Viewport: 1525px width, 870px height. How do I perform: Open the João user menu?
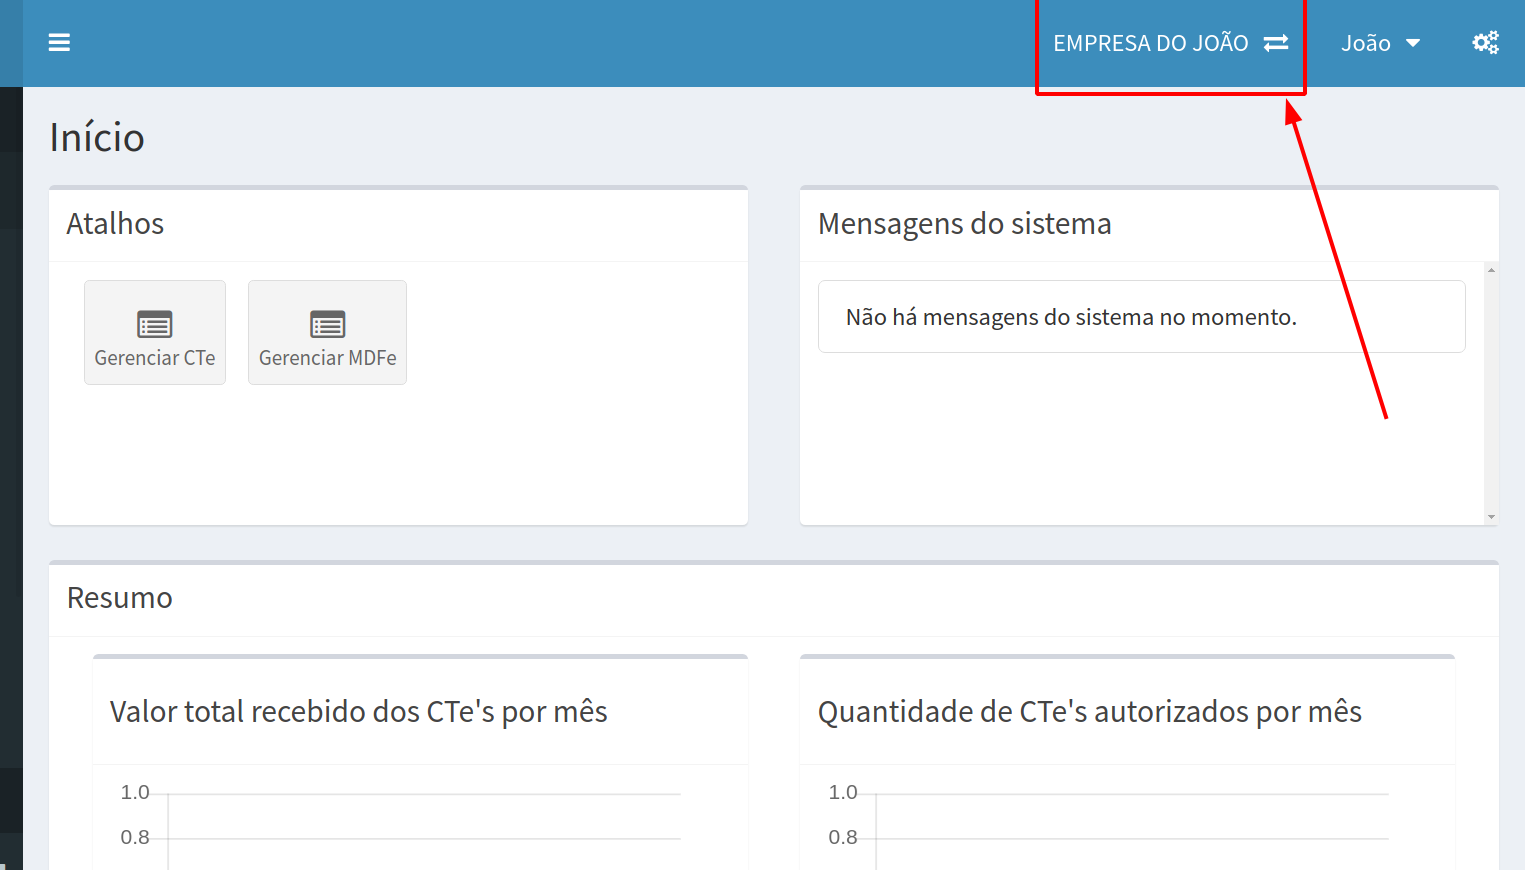pyautogui.click(x=1366, y=43)
